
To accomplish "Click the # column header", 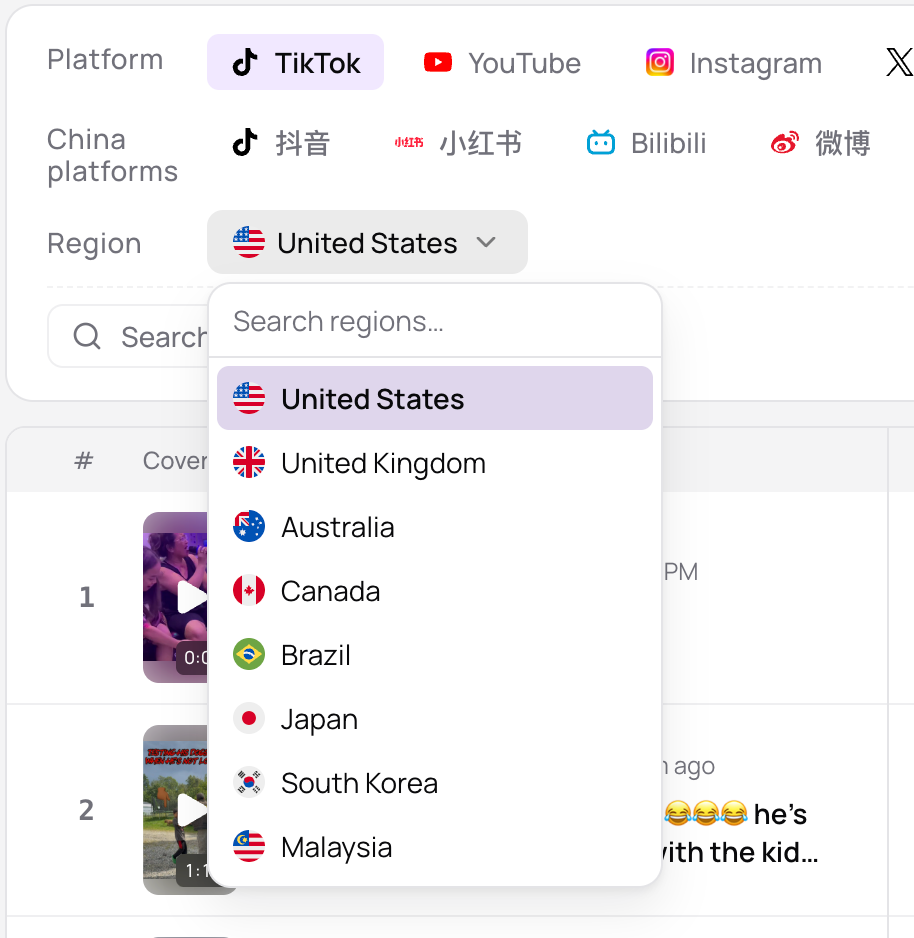I will tap(84, 461).
